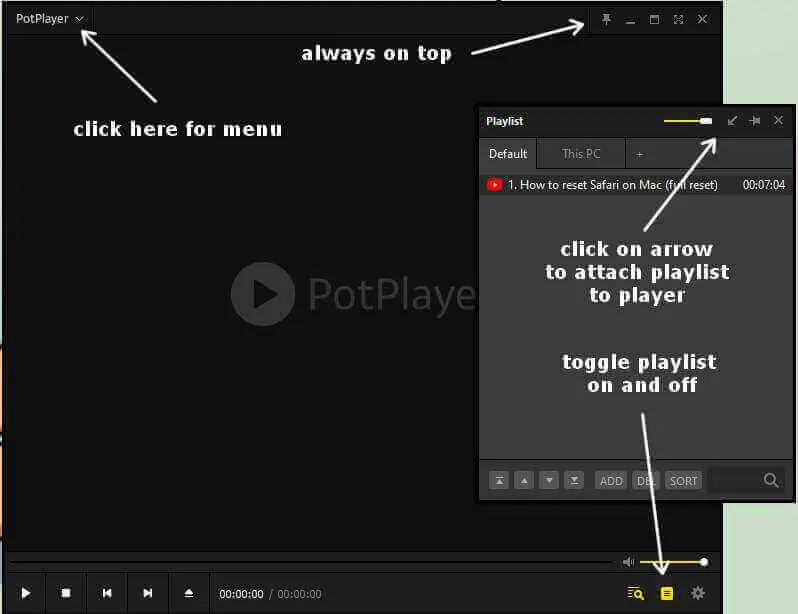This screenshot has width=798, height=614.
Task: Stop playback with the Stop button
Action: [66, 593]
